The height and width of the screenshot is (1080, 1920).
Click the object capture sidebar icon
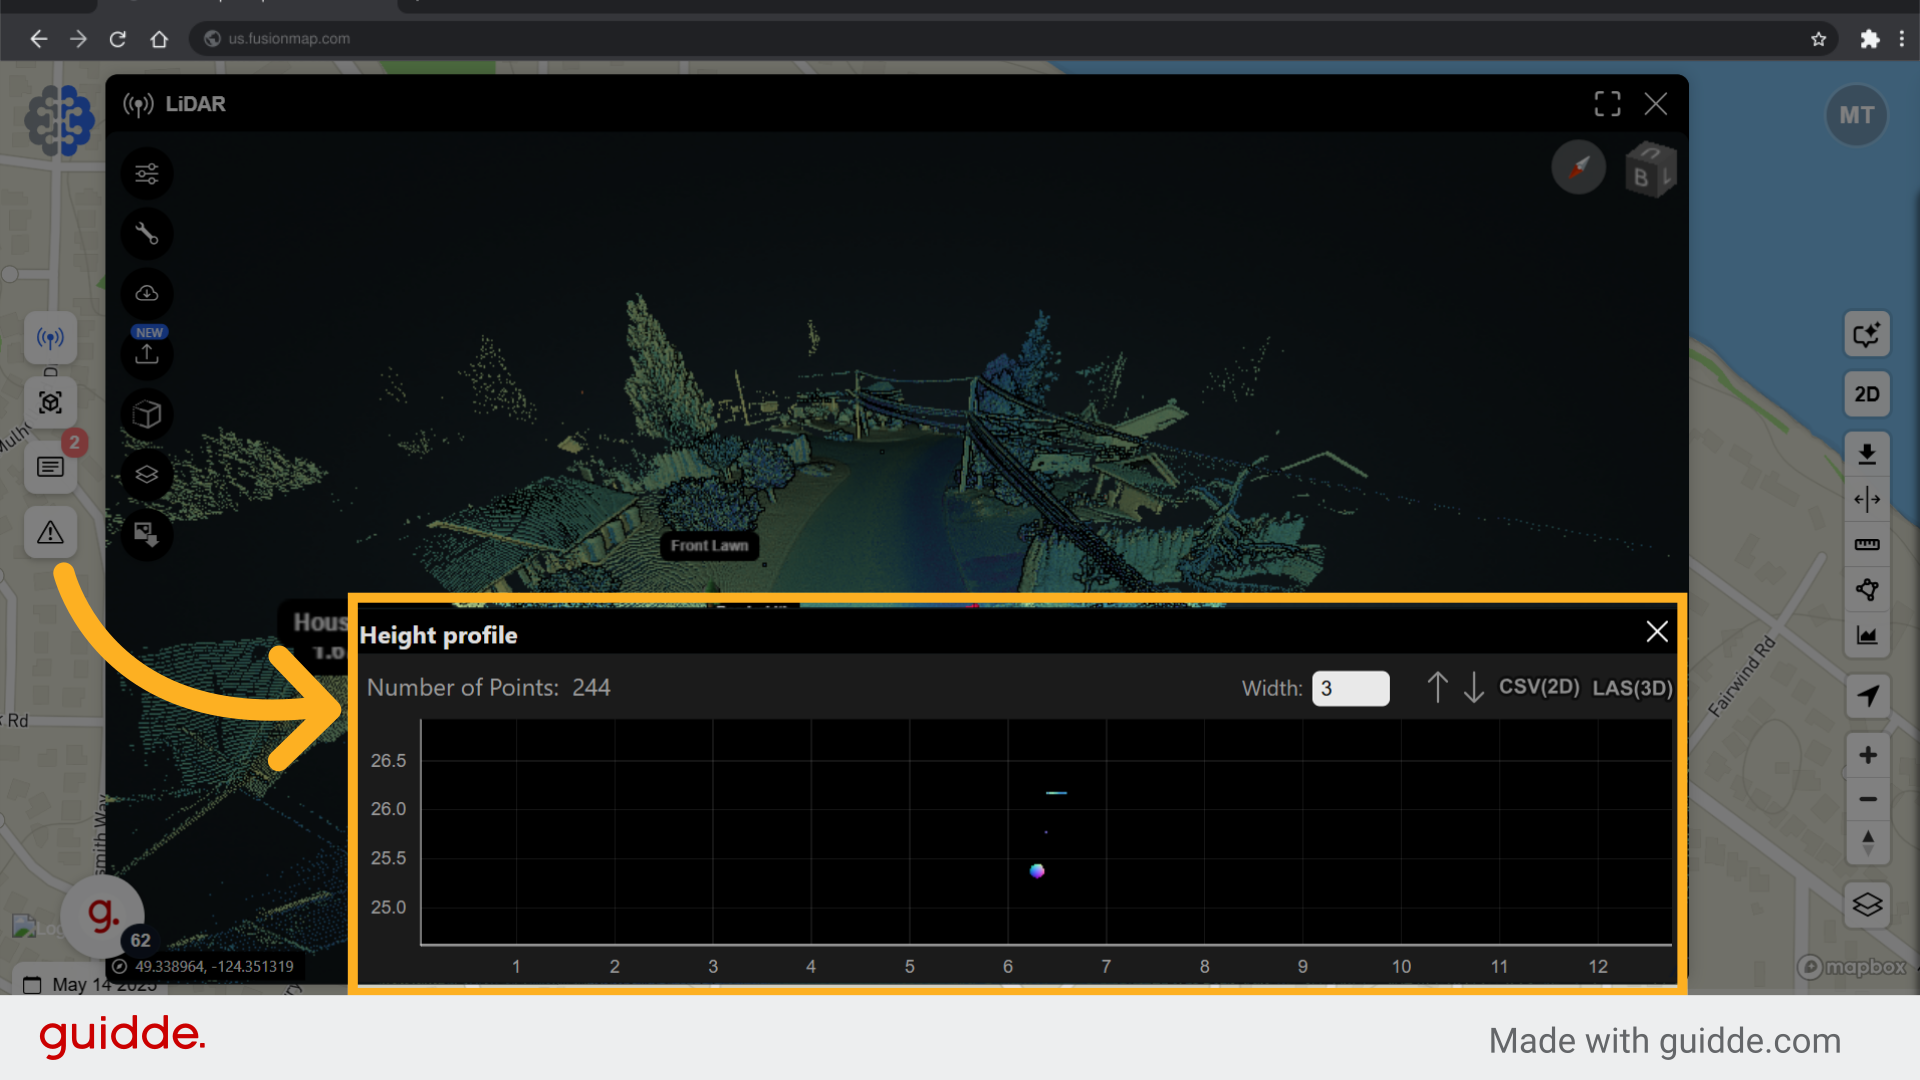51,402
